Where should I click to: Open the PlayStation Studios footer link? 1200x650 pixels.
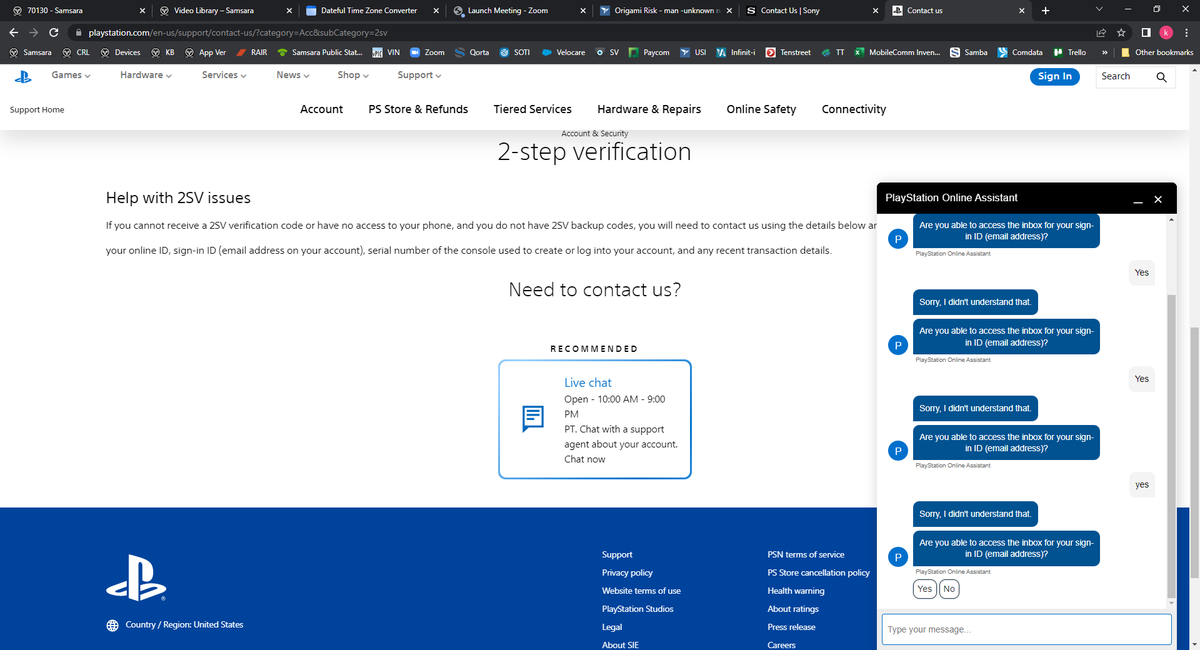(x=638, y=609)
